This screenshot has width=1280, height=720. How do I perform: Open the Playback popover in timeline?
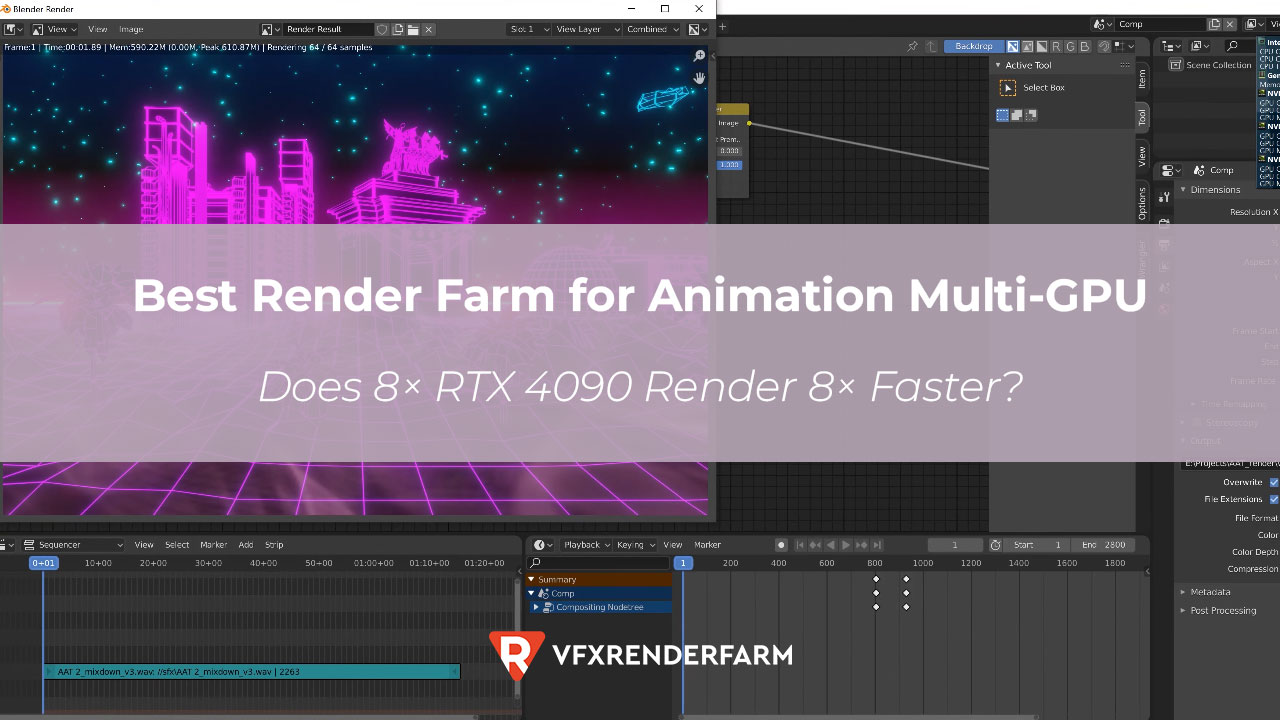585,545
